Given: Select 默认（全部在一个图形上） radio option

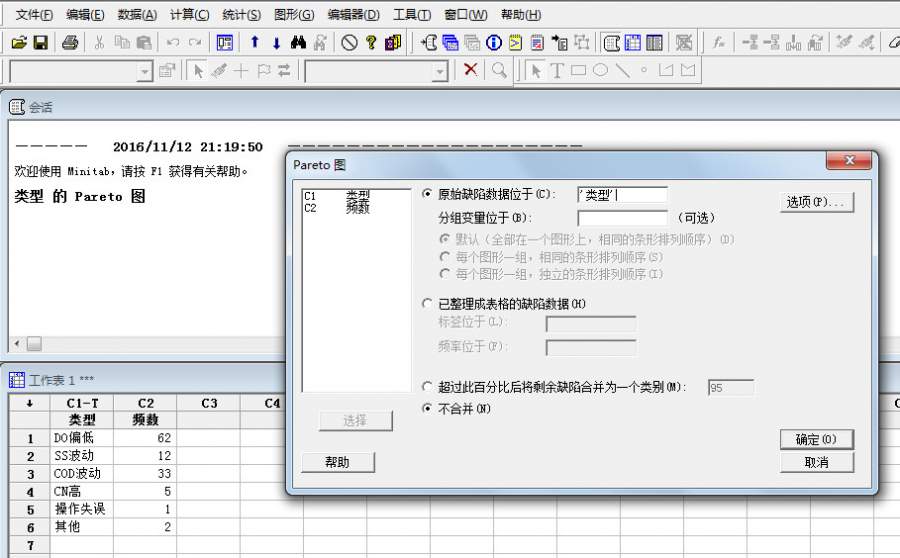Looking at the screenshot, I should [444, 239].
